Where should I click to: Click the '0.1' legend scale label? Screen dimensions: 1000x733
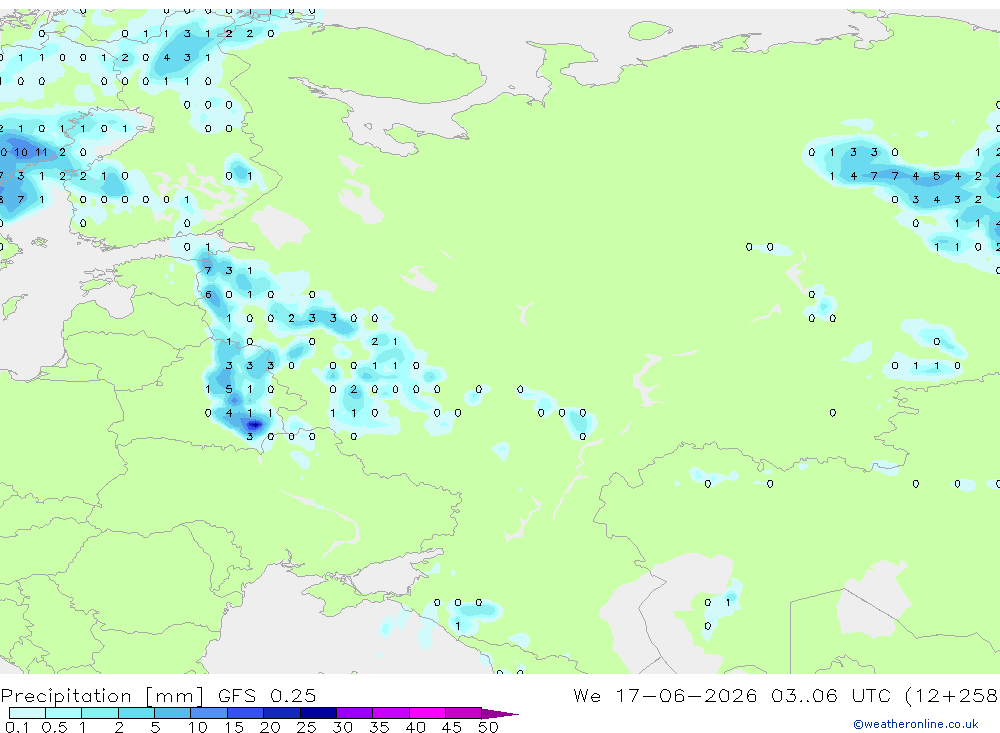click(x=17, y=727)
